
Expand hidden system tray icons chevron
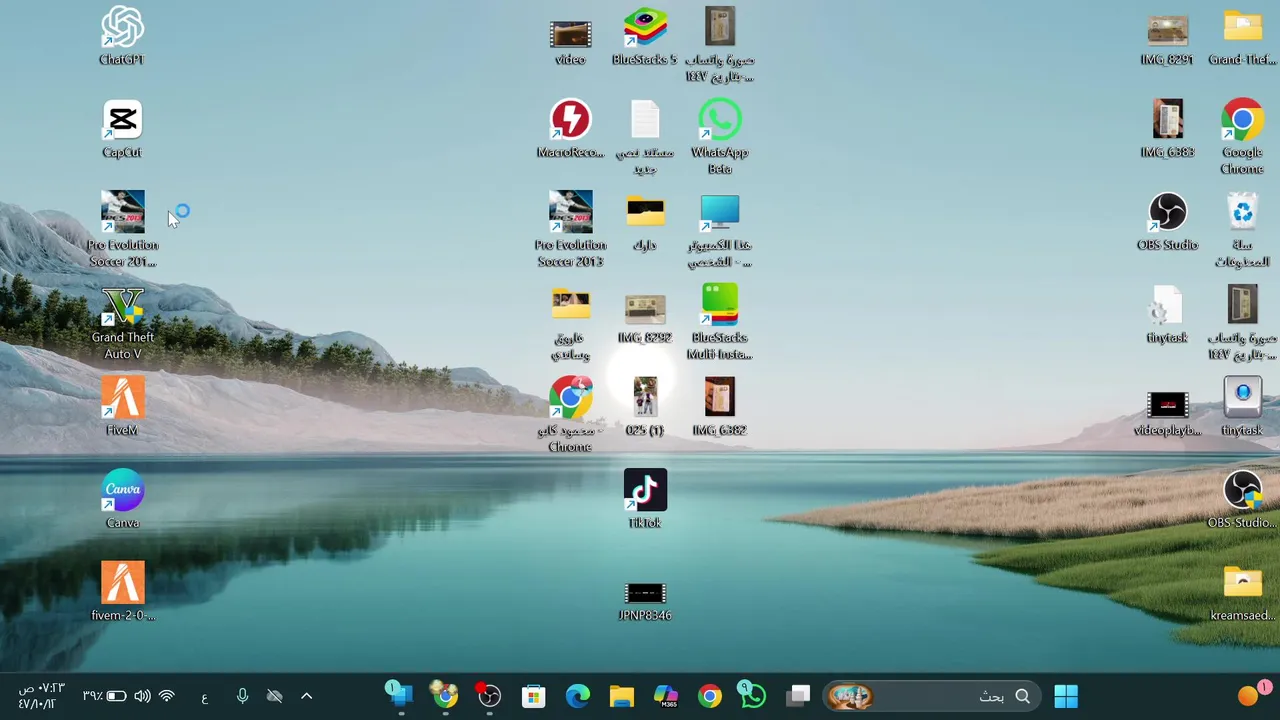(307, 696)
